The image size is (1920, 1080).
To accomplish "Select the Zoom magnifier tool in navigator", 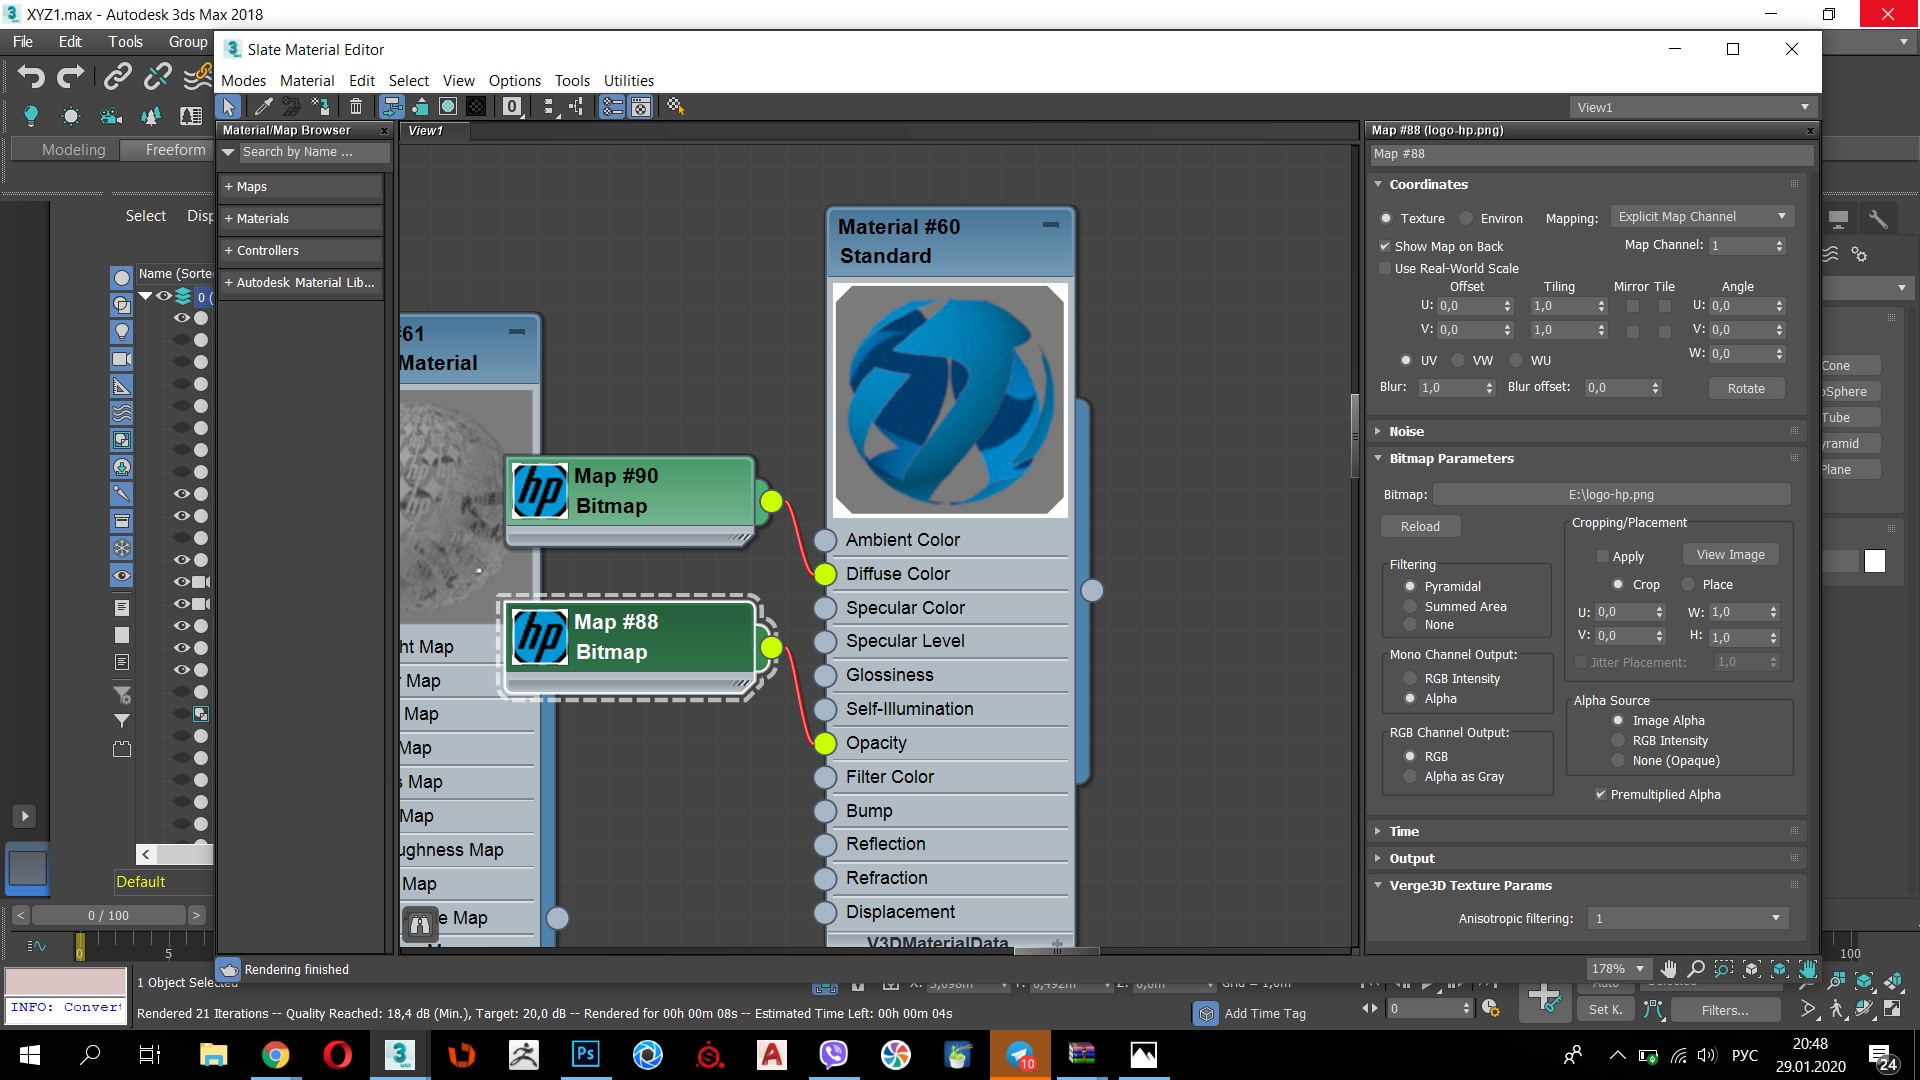I will (x=1696, y=968).
